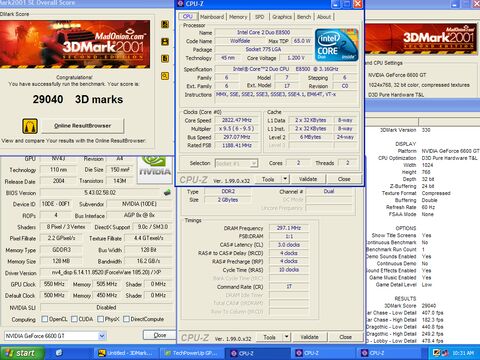Viewport: 480px width, 360px height.
Task: Enable the OpenCL checkbox in GPU-Z
Action: (x=44, y=319)
